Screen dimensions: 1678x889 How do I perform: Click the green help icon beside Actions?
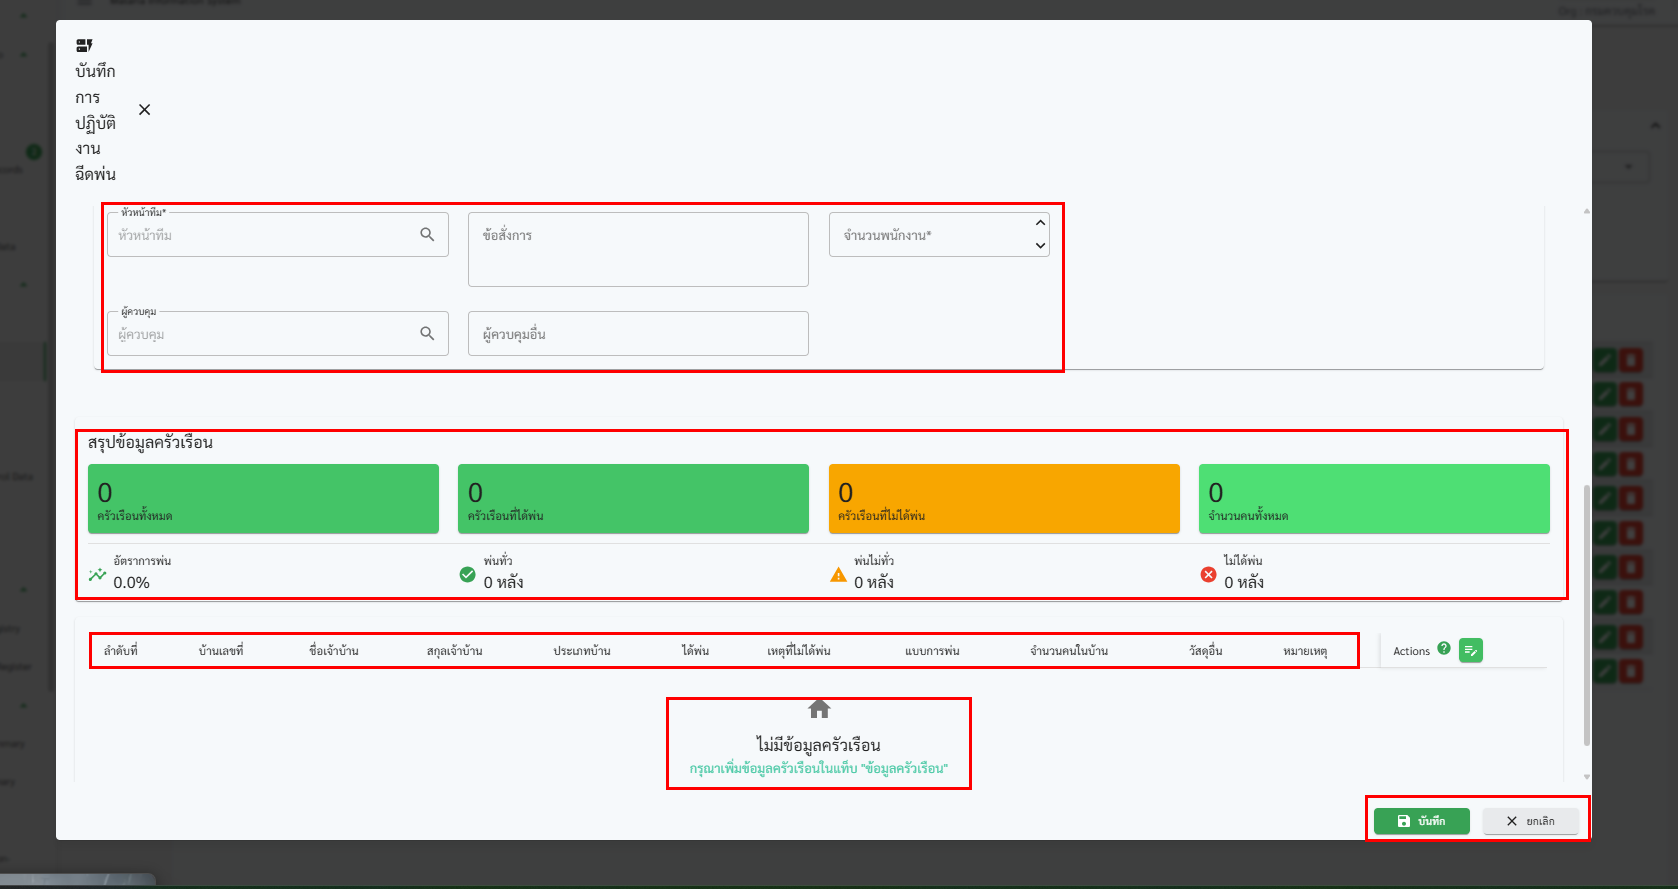point(1443,648)
